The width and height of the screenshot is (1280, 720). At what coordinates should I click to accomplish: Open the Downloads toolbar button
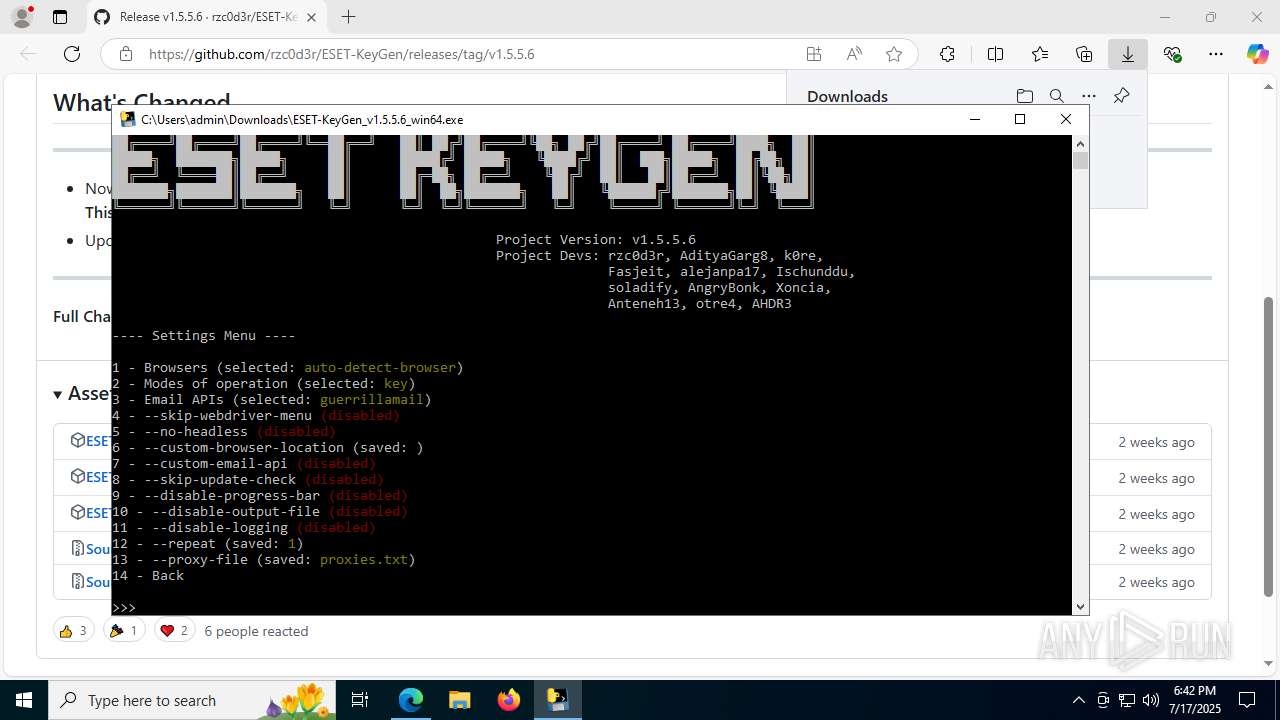(x=1128, y=54)
